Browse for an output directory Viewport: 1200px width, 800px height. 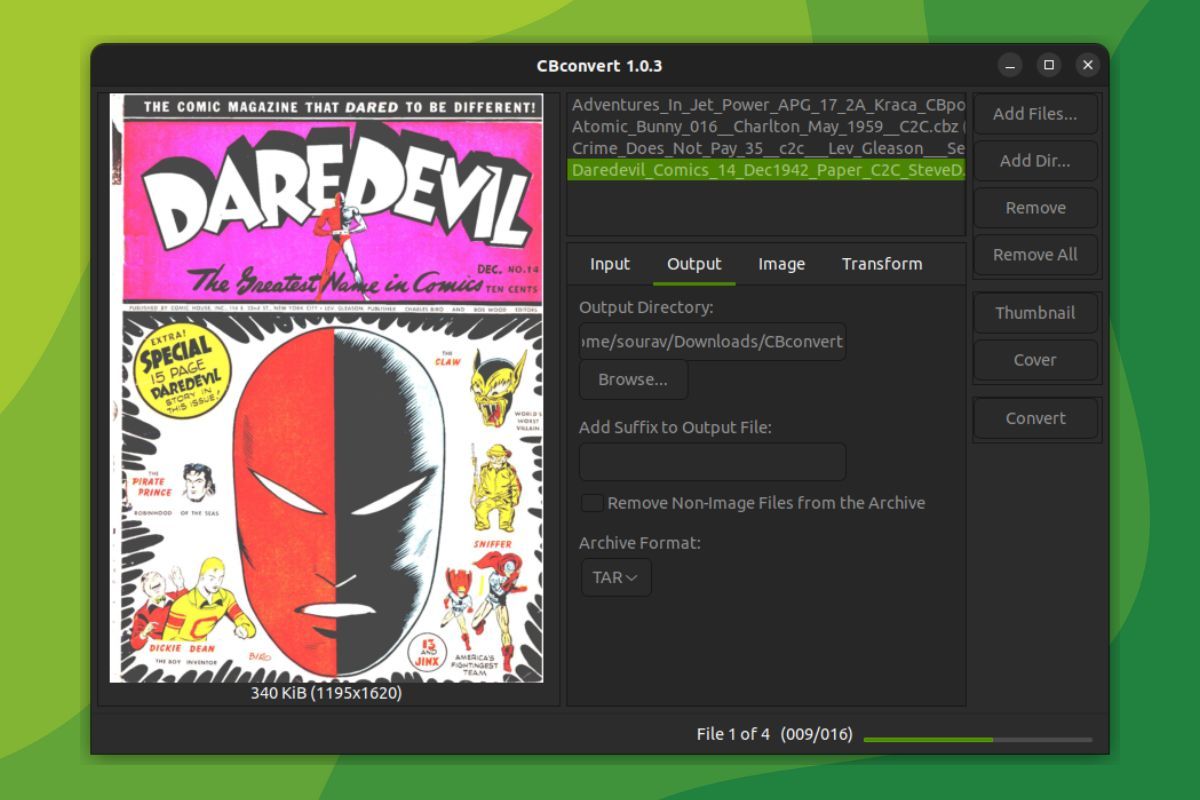632,379
